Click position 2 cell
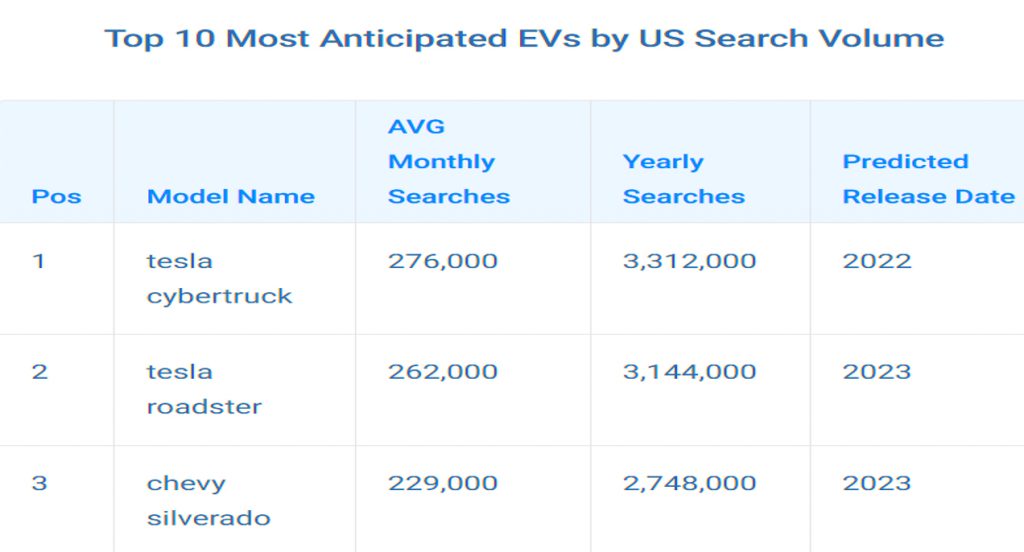 coord(39,372)
